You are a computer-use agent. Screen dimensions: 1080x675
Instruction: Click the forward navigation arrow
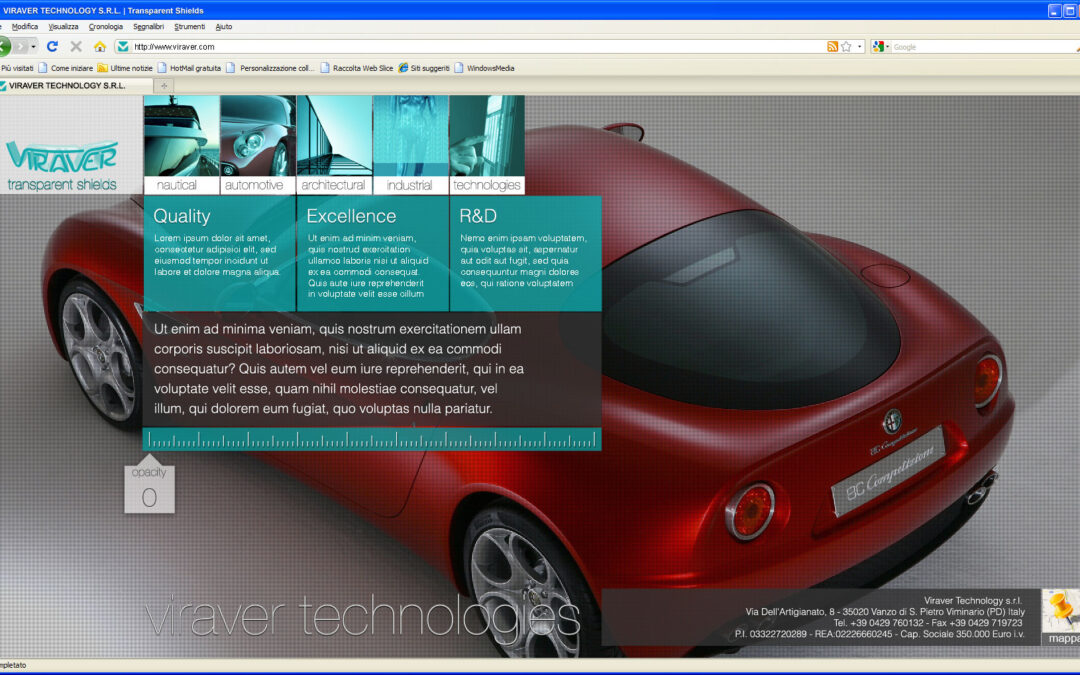point(20,46)
